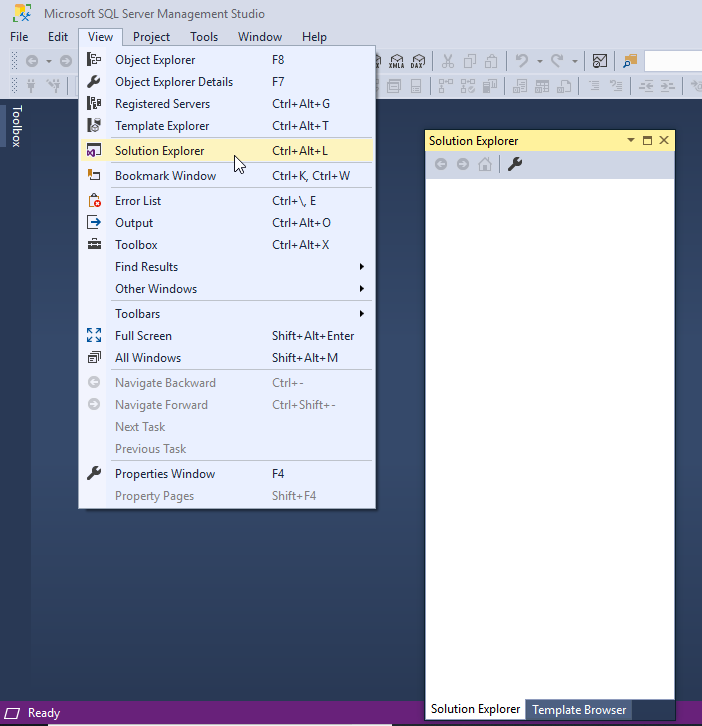Click the Connect plug icon in toolbar
Viewport: 702px width, 726px height.
pos(31,86)
